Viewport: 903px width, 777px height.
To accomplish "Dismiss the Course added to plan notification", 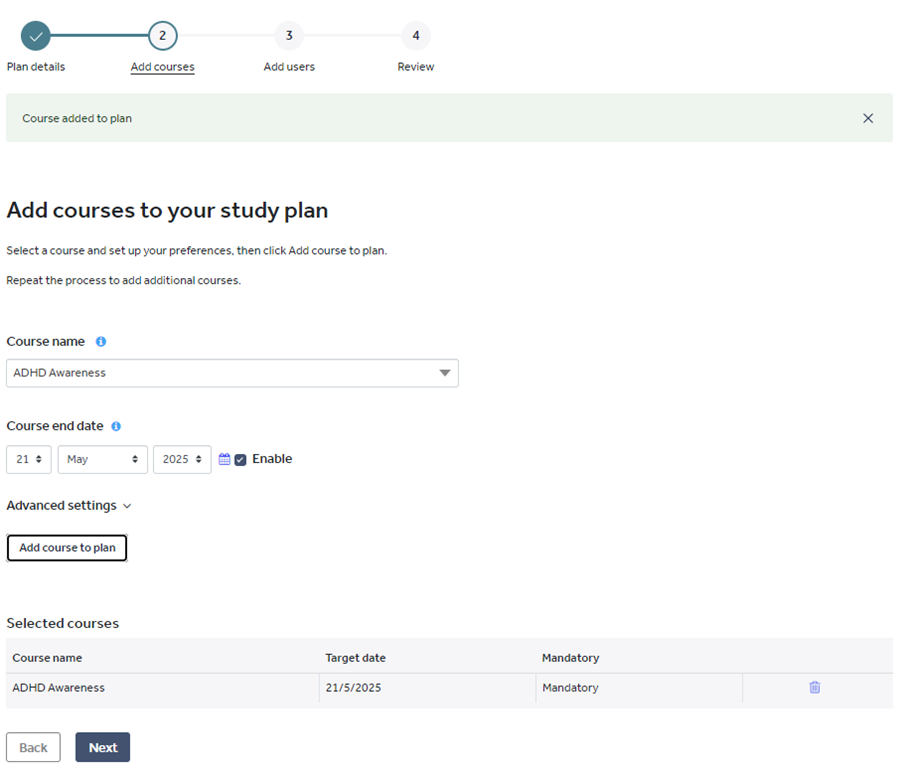I will pyautogui.click(x=868, y=117).
